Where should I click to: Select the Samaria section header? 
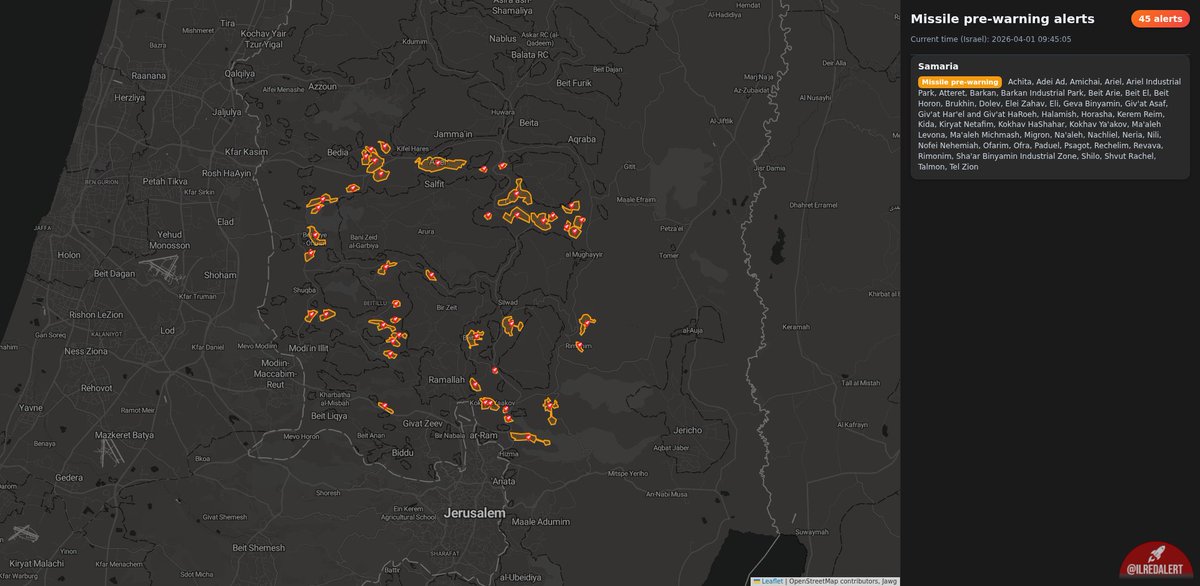coord(939,66)
